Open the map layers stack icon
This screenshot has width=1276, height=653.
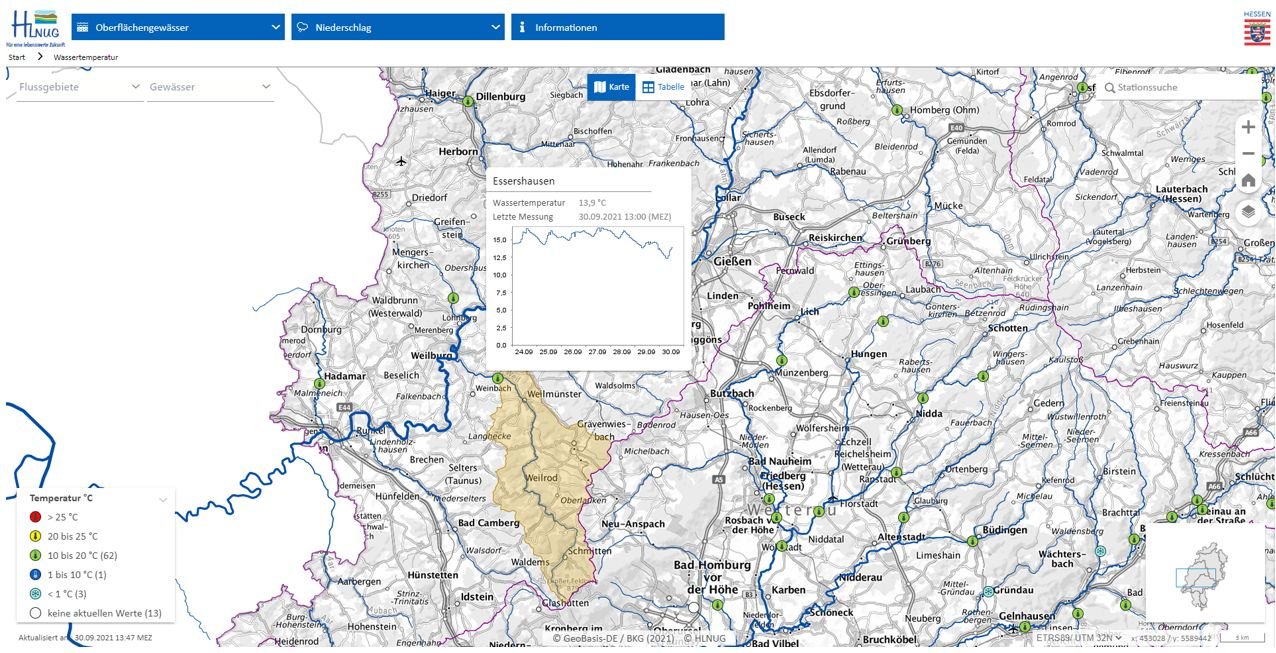(x=1248, y=211)
